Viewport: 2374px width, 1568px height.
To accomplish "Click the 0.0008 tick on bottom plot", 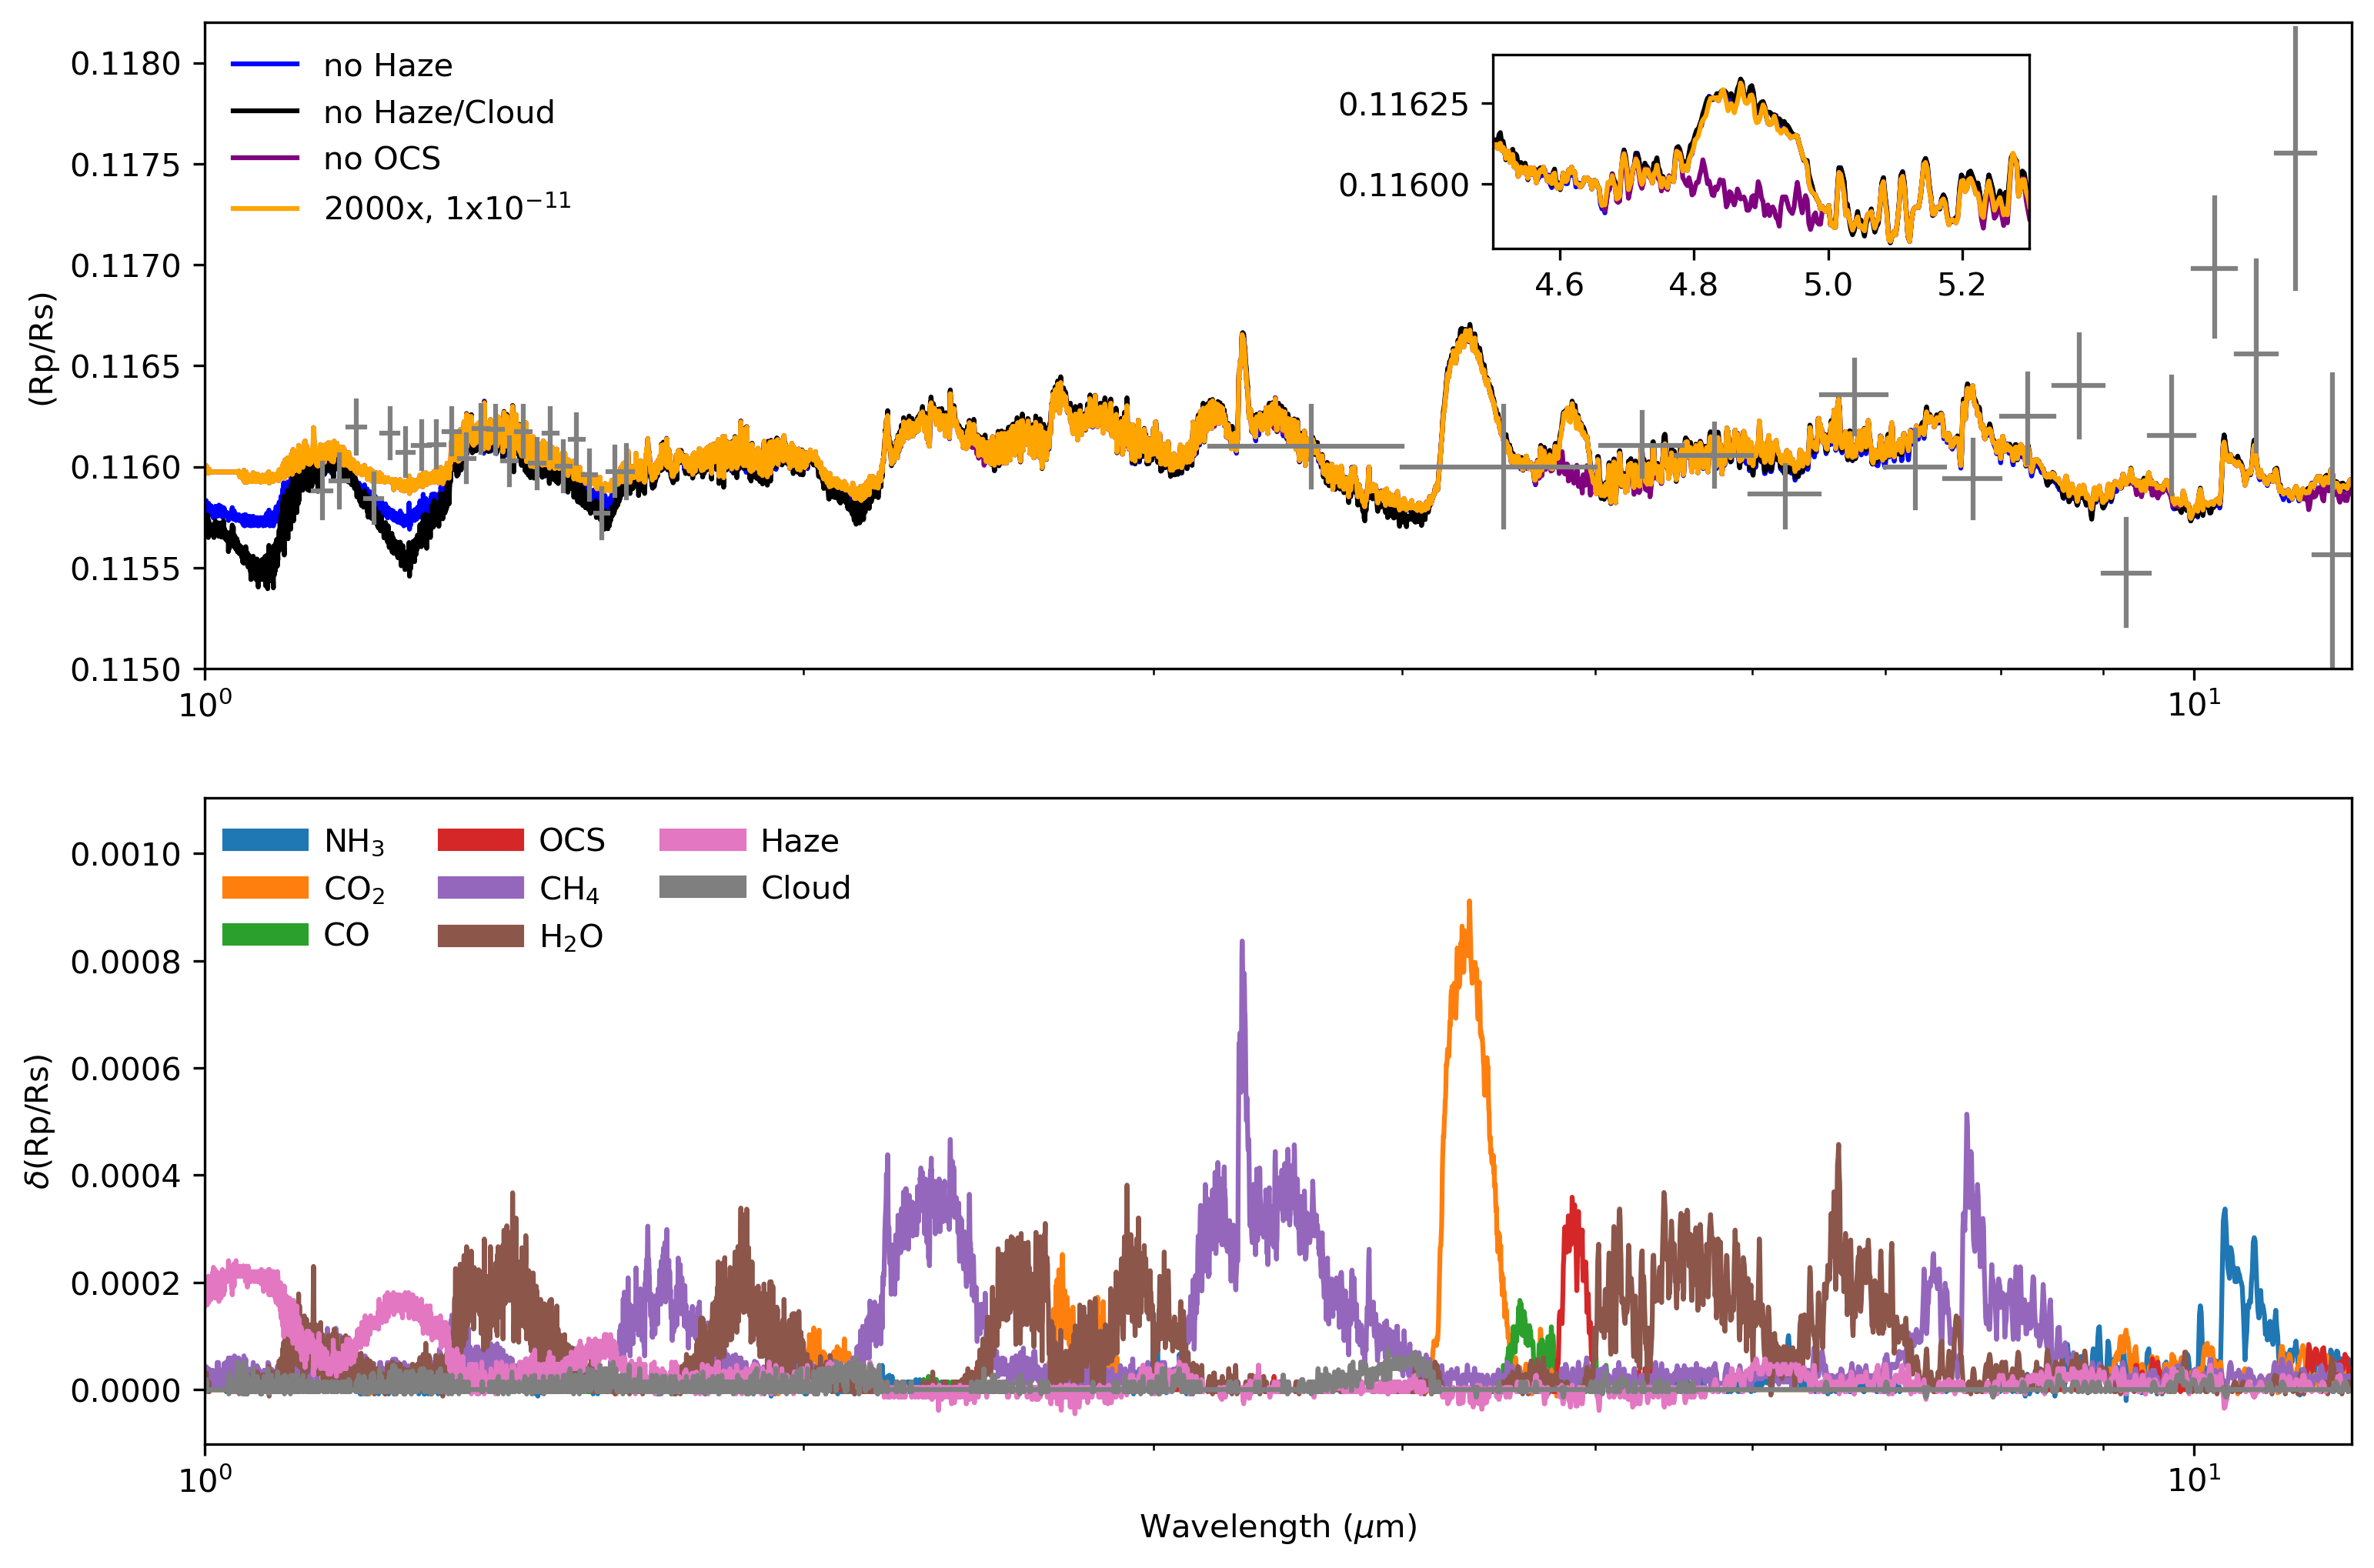I will 126,962.
